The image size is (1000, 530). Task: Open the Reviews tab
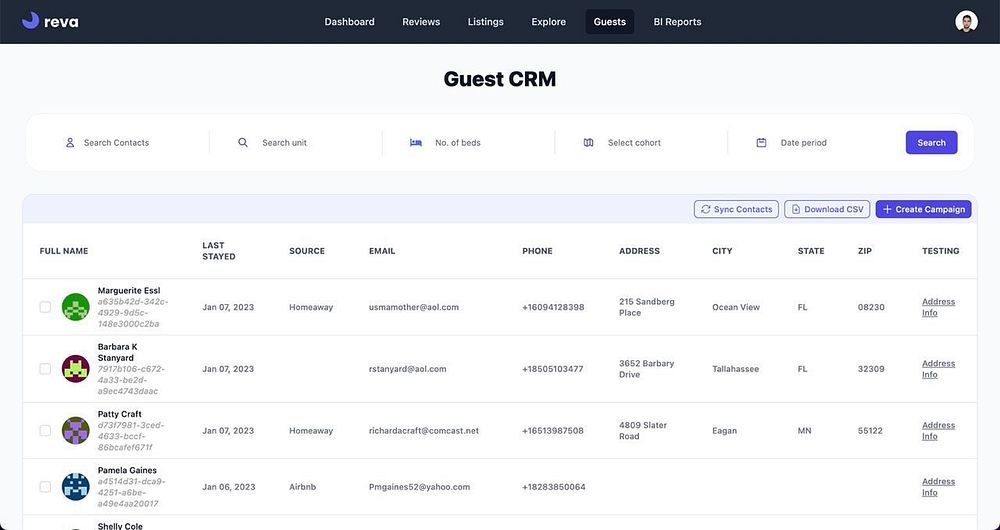click(x=421, y=22)
